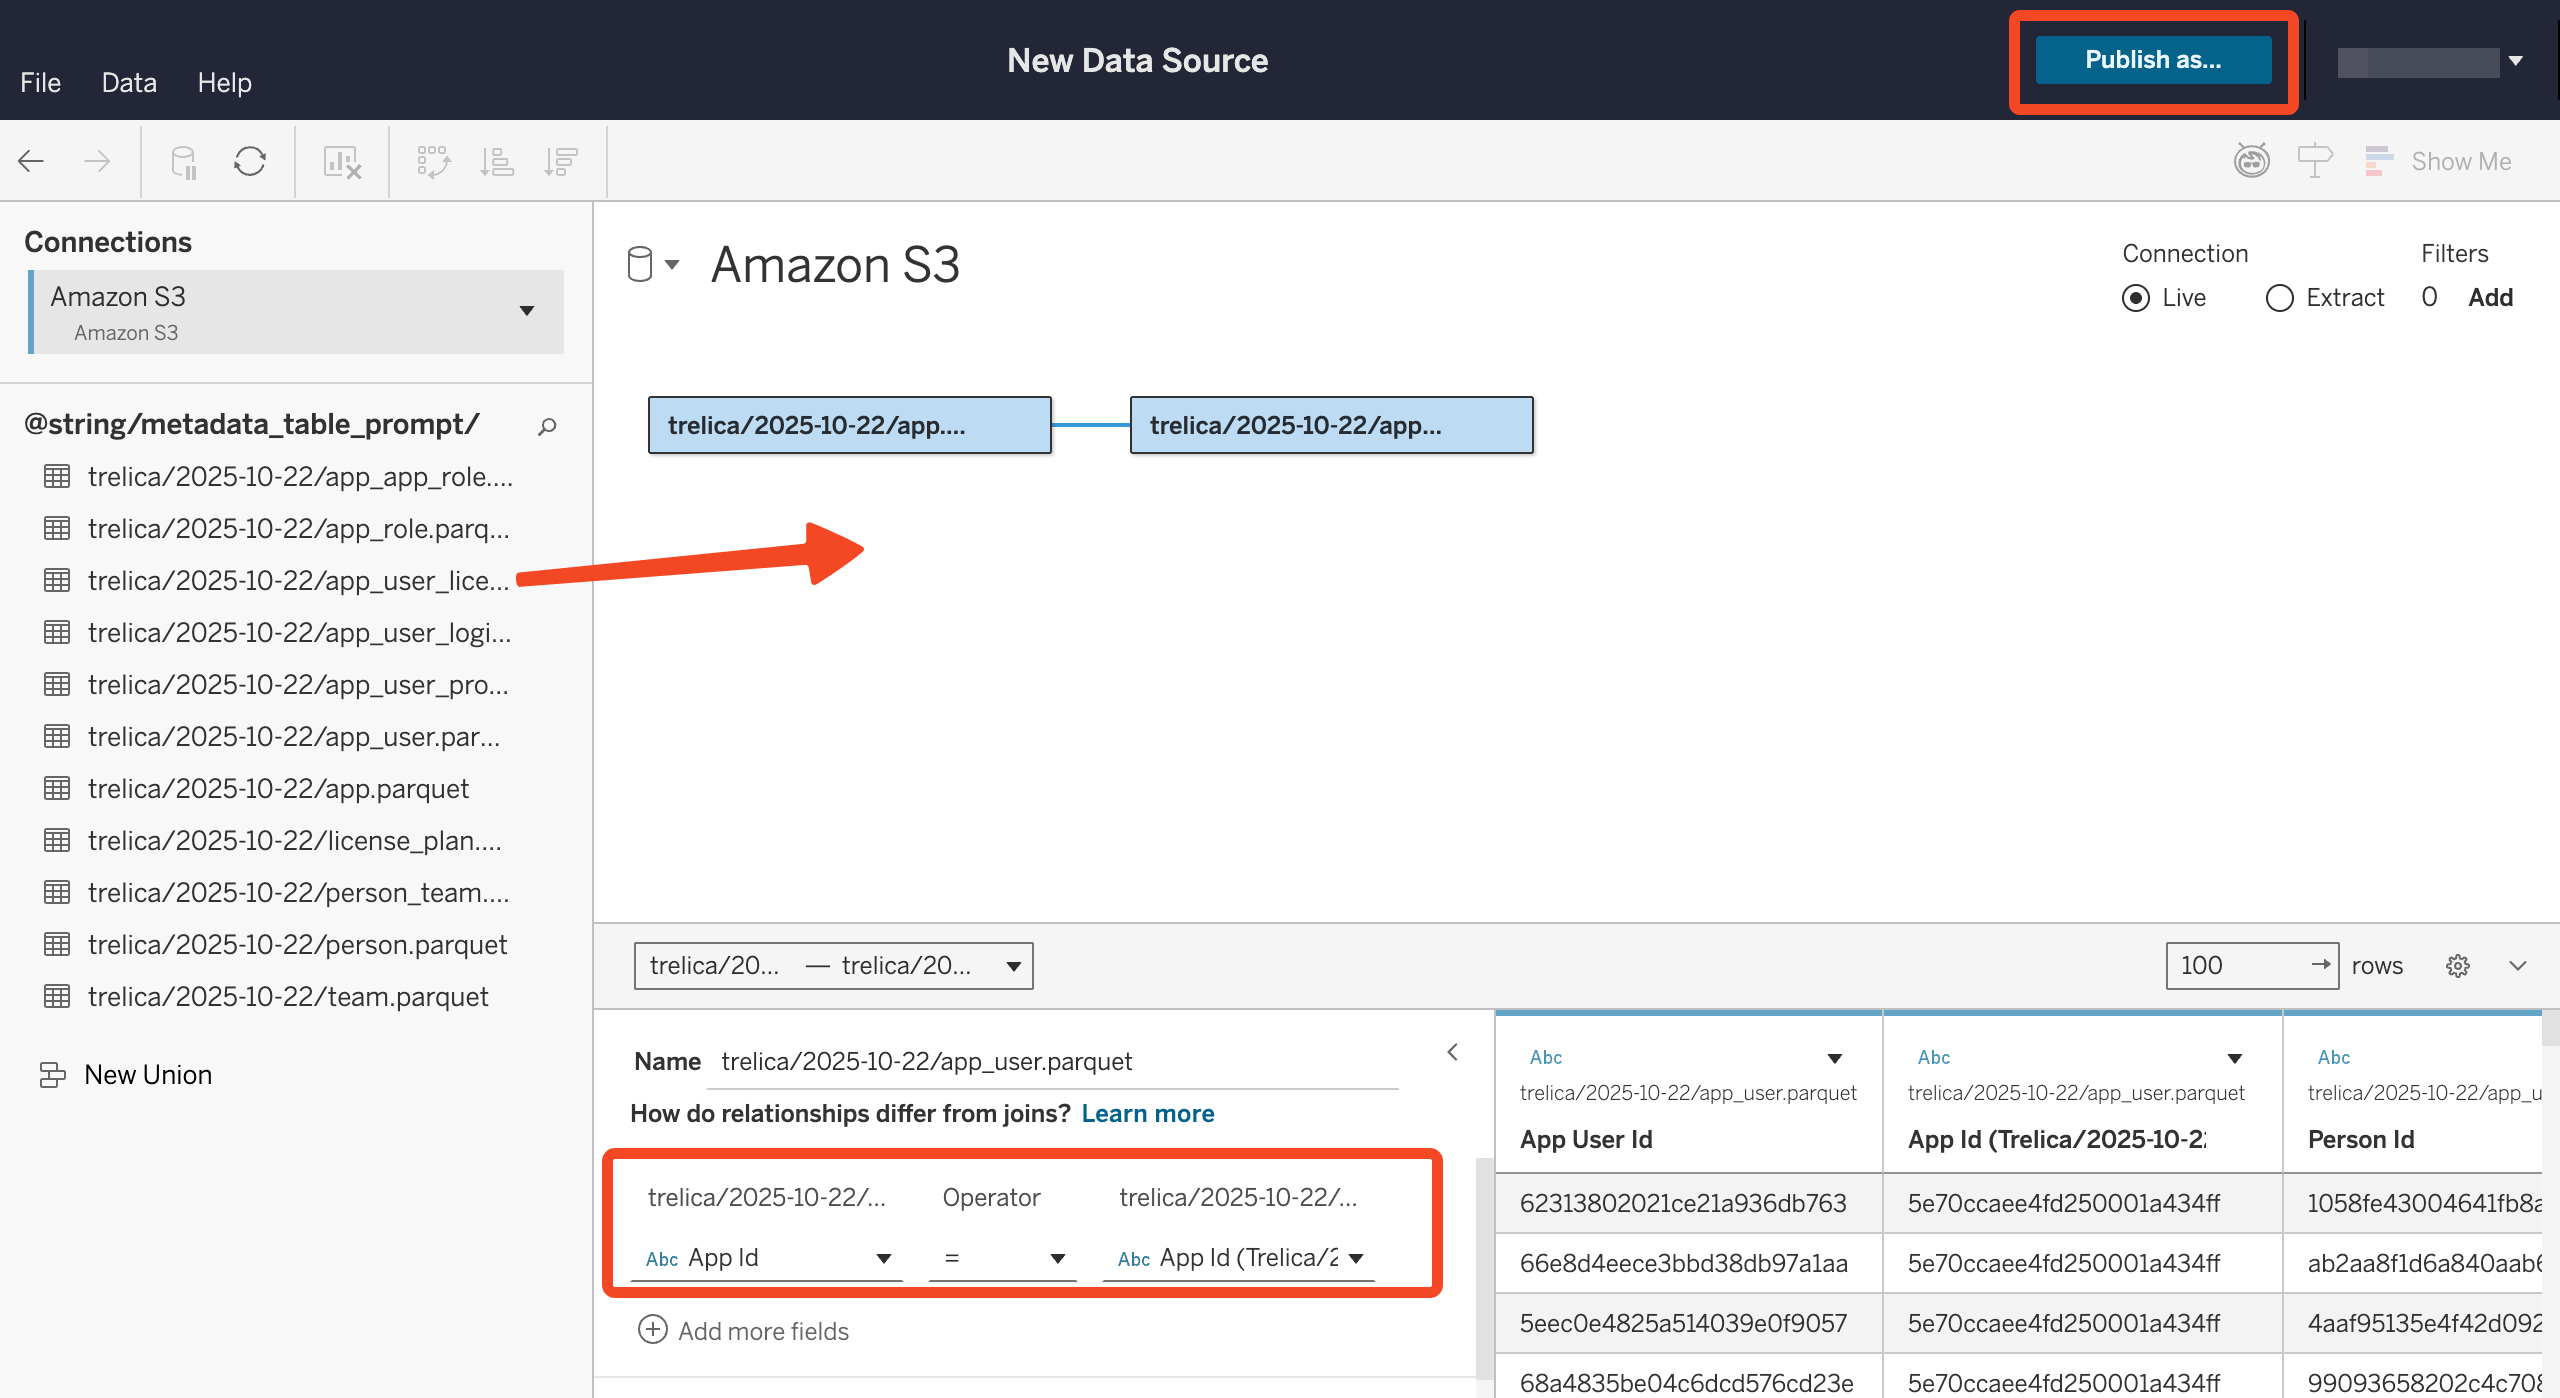Select trelica/2025-10-22/person_team.... table
This screenshot has width=2560, height=1398.
coord(298,892)
